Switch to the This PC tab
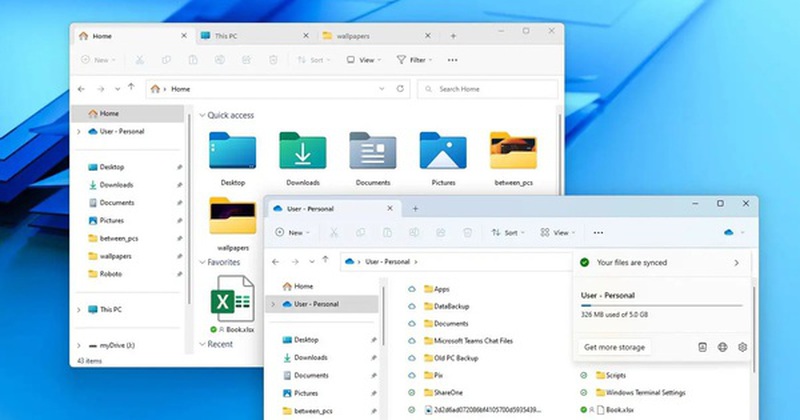Screen dimensions: 800x420 click(250, 36)
